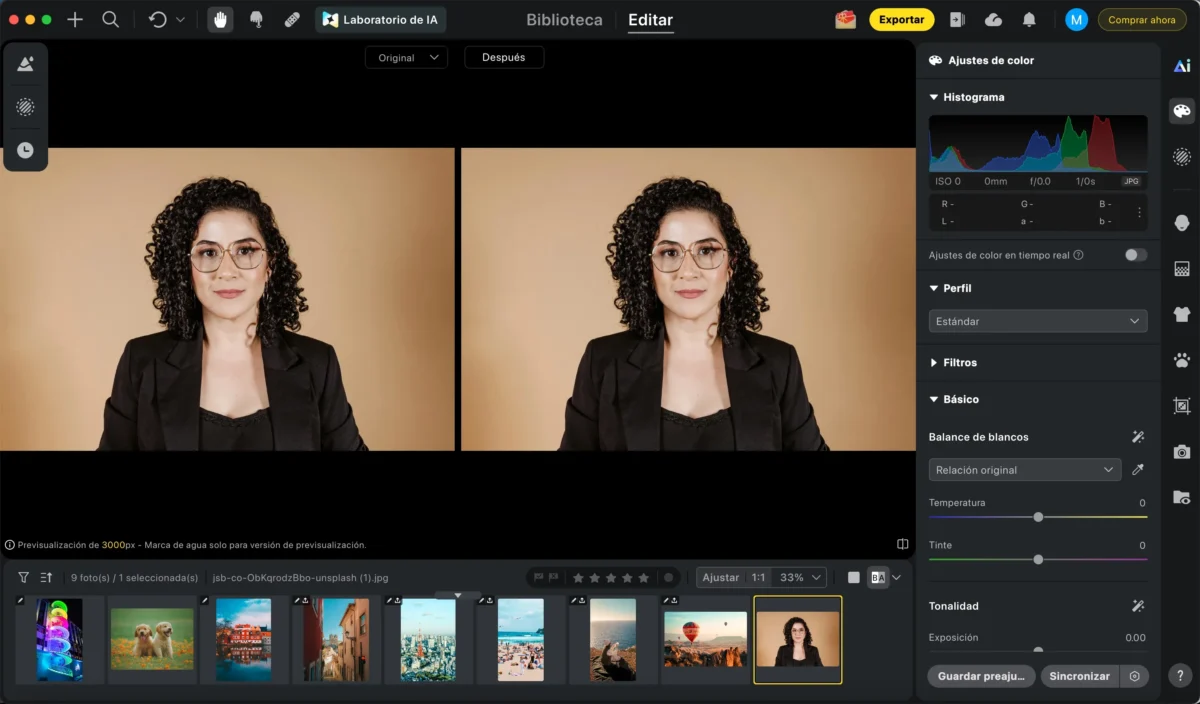Select the hot air balloon thumbnail
Screen dimensions: 1200x704
pyautogui.click(x=705, y=639)
